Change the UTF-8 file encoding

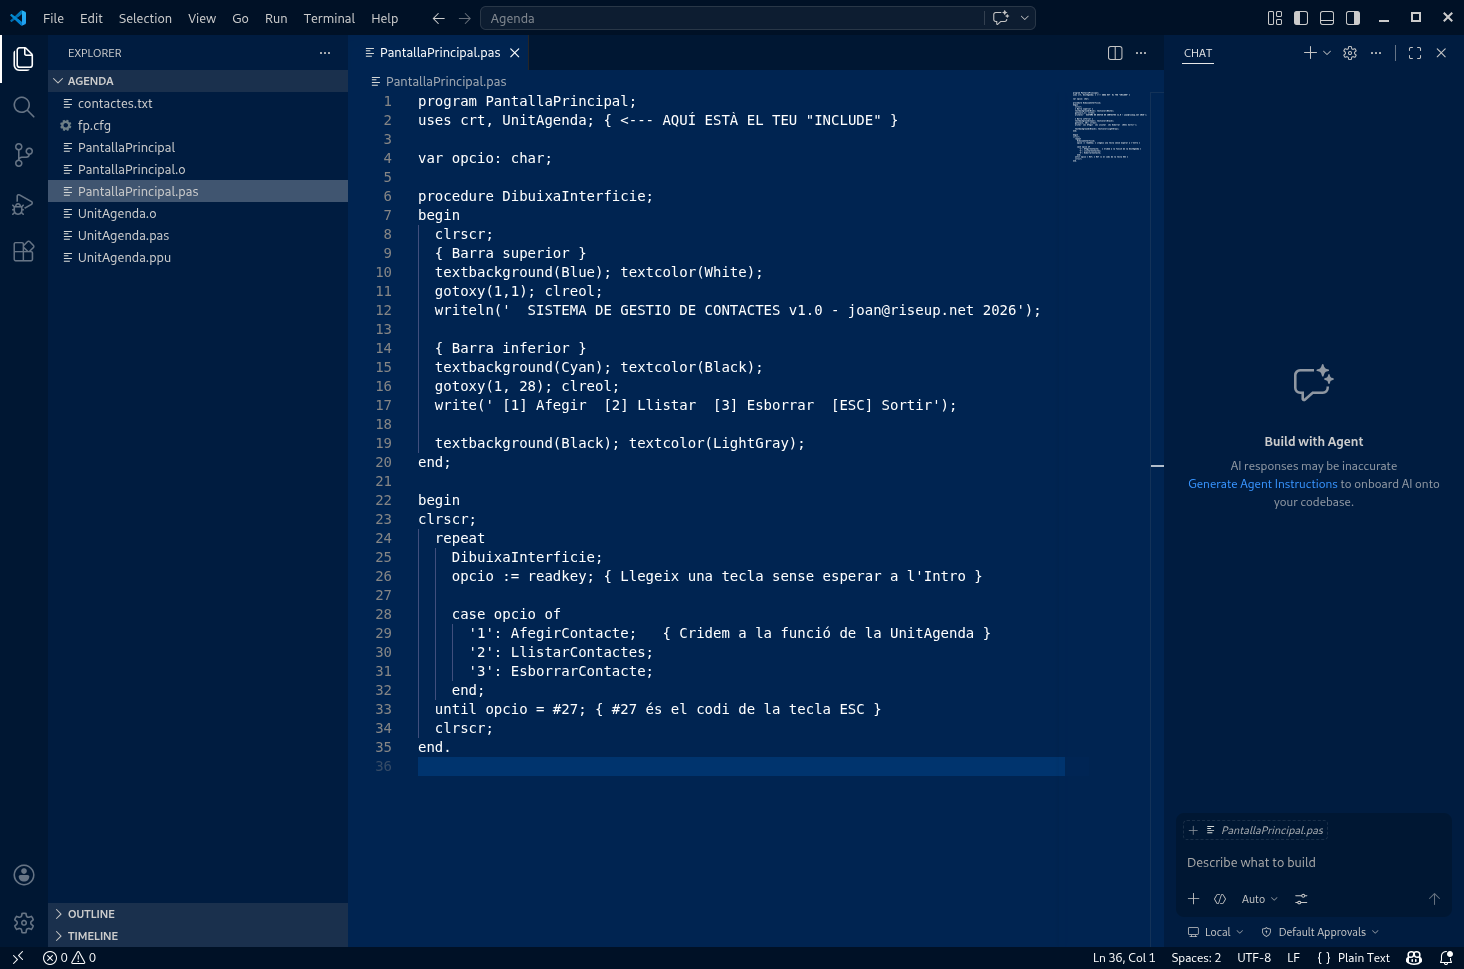[x=1254, y=958]
